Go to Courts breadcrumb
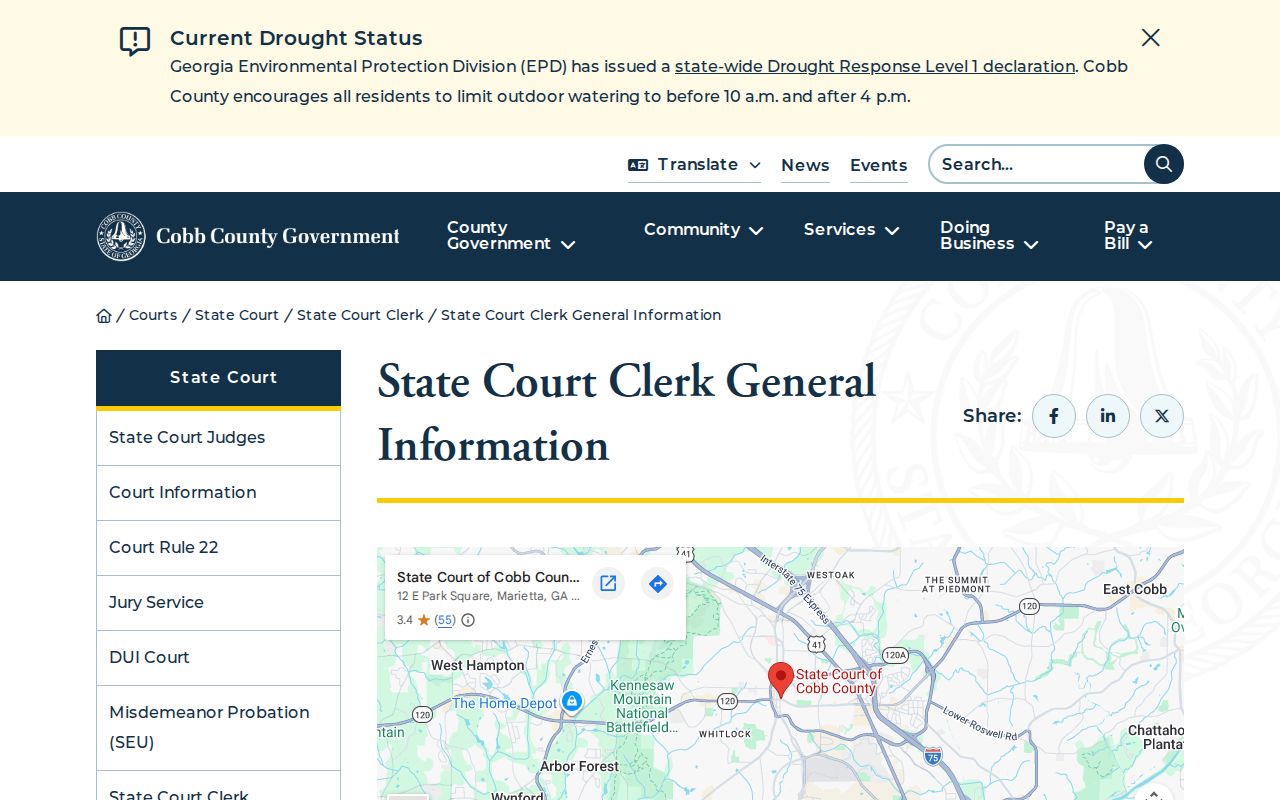 pos(153,315)
